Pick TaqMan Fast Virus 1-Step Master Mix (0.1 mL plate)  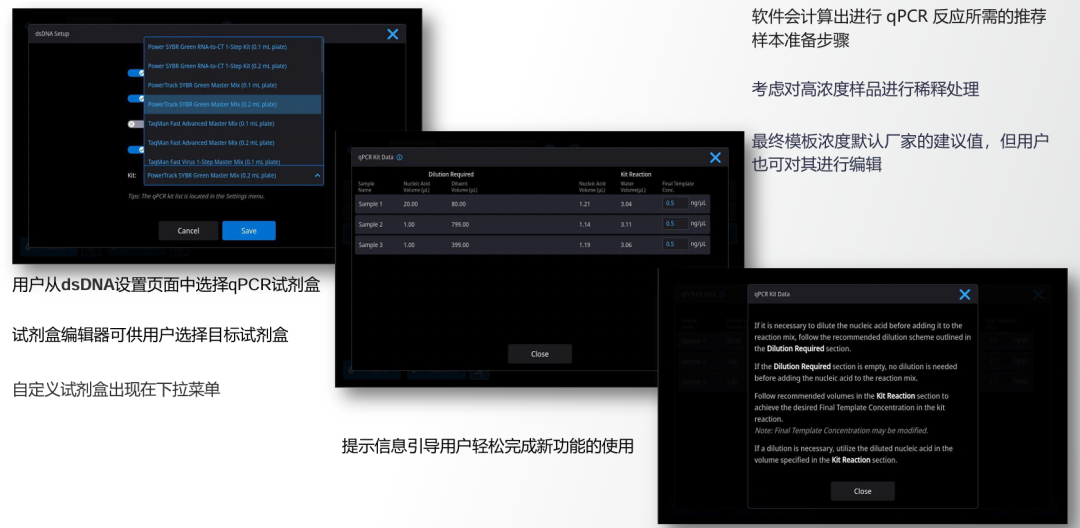tap(232, 161)
